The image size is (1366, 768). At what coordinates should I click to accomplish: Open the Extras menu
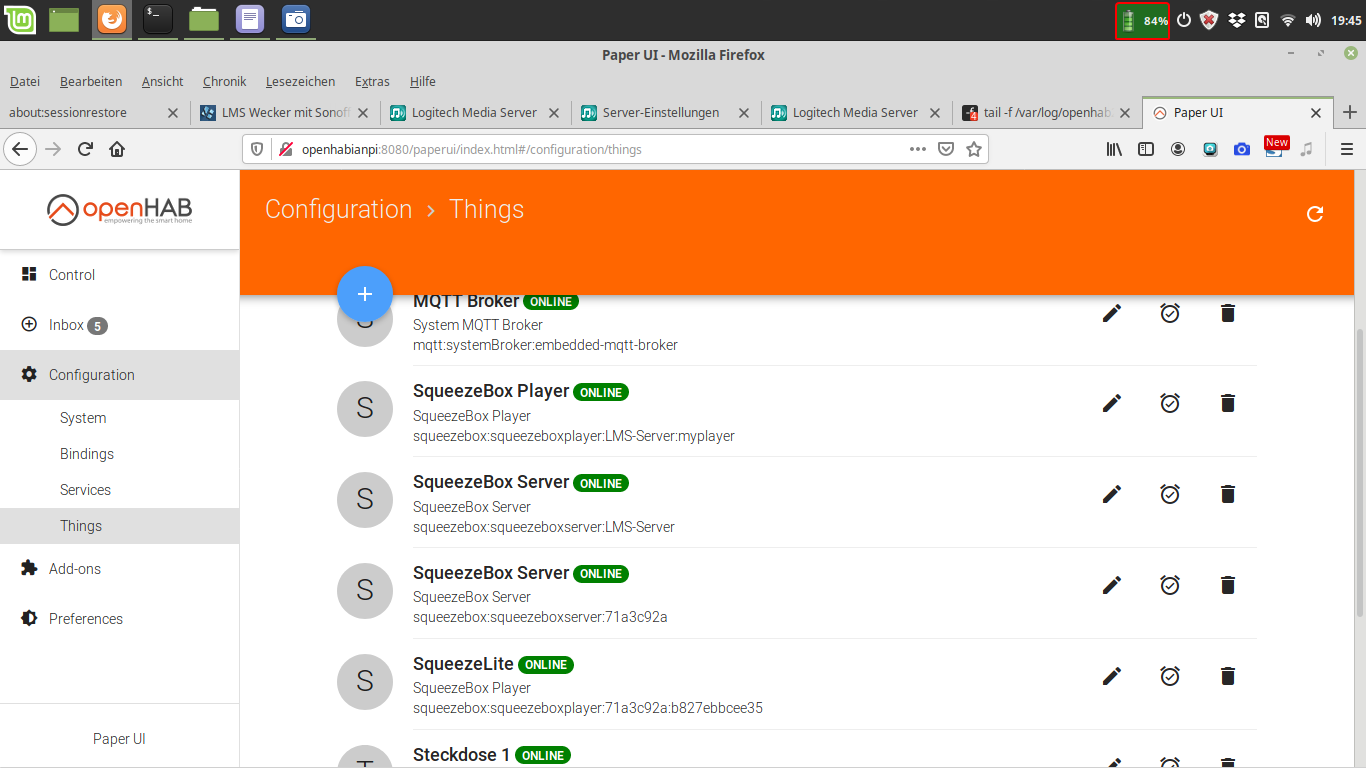coord(372,81)
